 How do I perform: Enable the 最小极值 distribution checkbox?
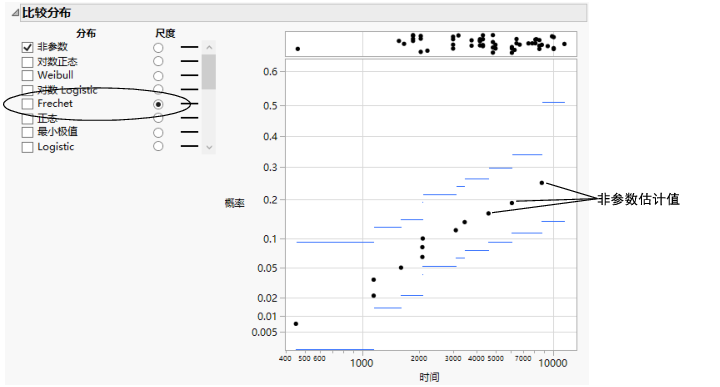(28, 133)
